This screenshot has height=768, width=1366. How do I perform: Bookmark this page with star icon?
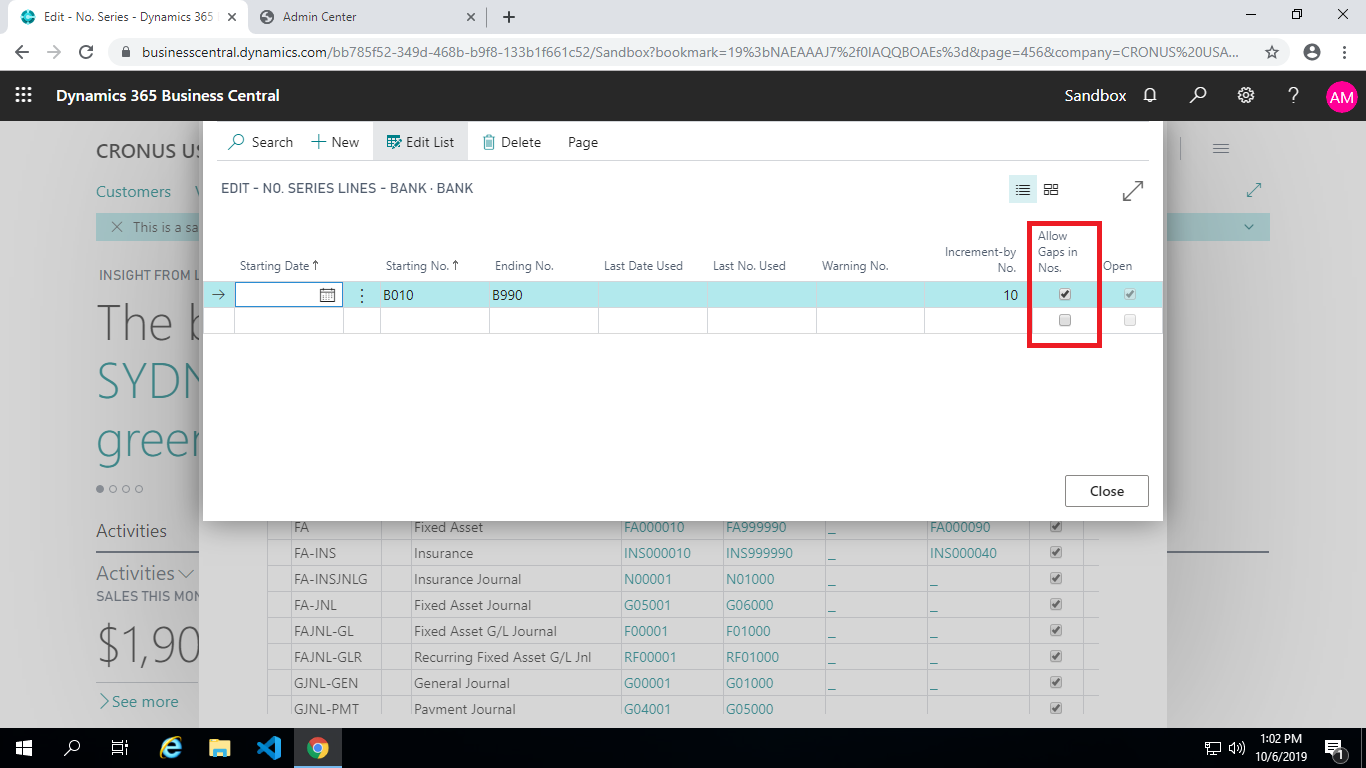(1272, 52)
